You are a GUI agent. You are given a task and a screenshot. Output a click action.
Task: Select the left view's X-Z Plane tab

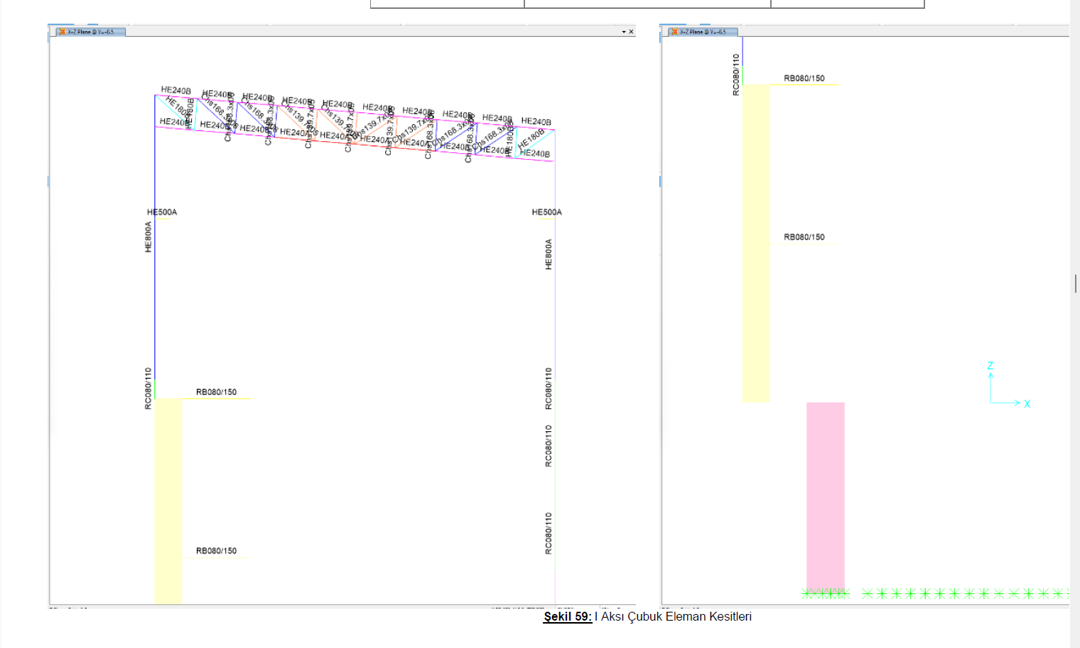(x=90, y=32)
